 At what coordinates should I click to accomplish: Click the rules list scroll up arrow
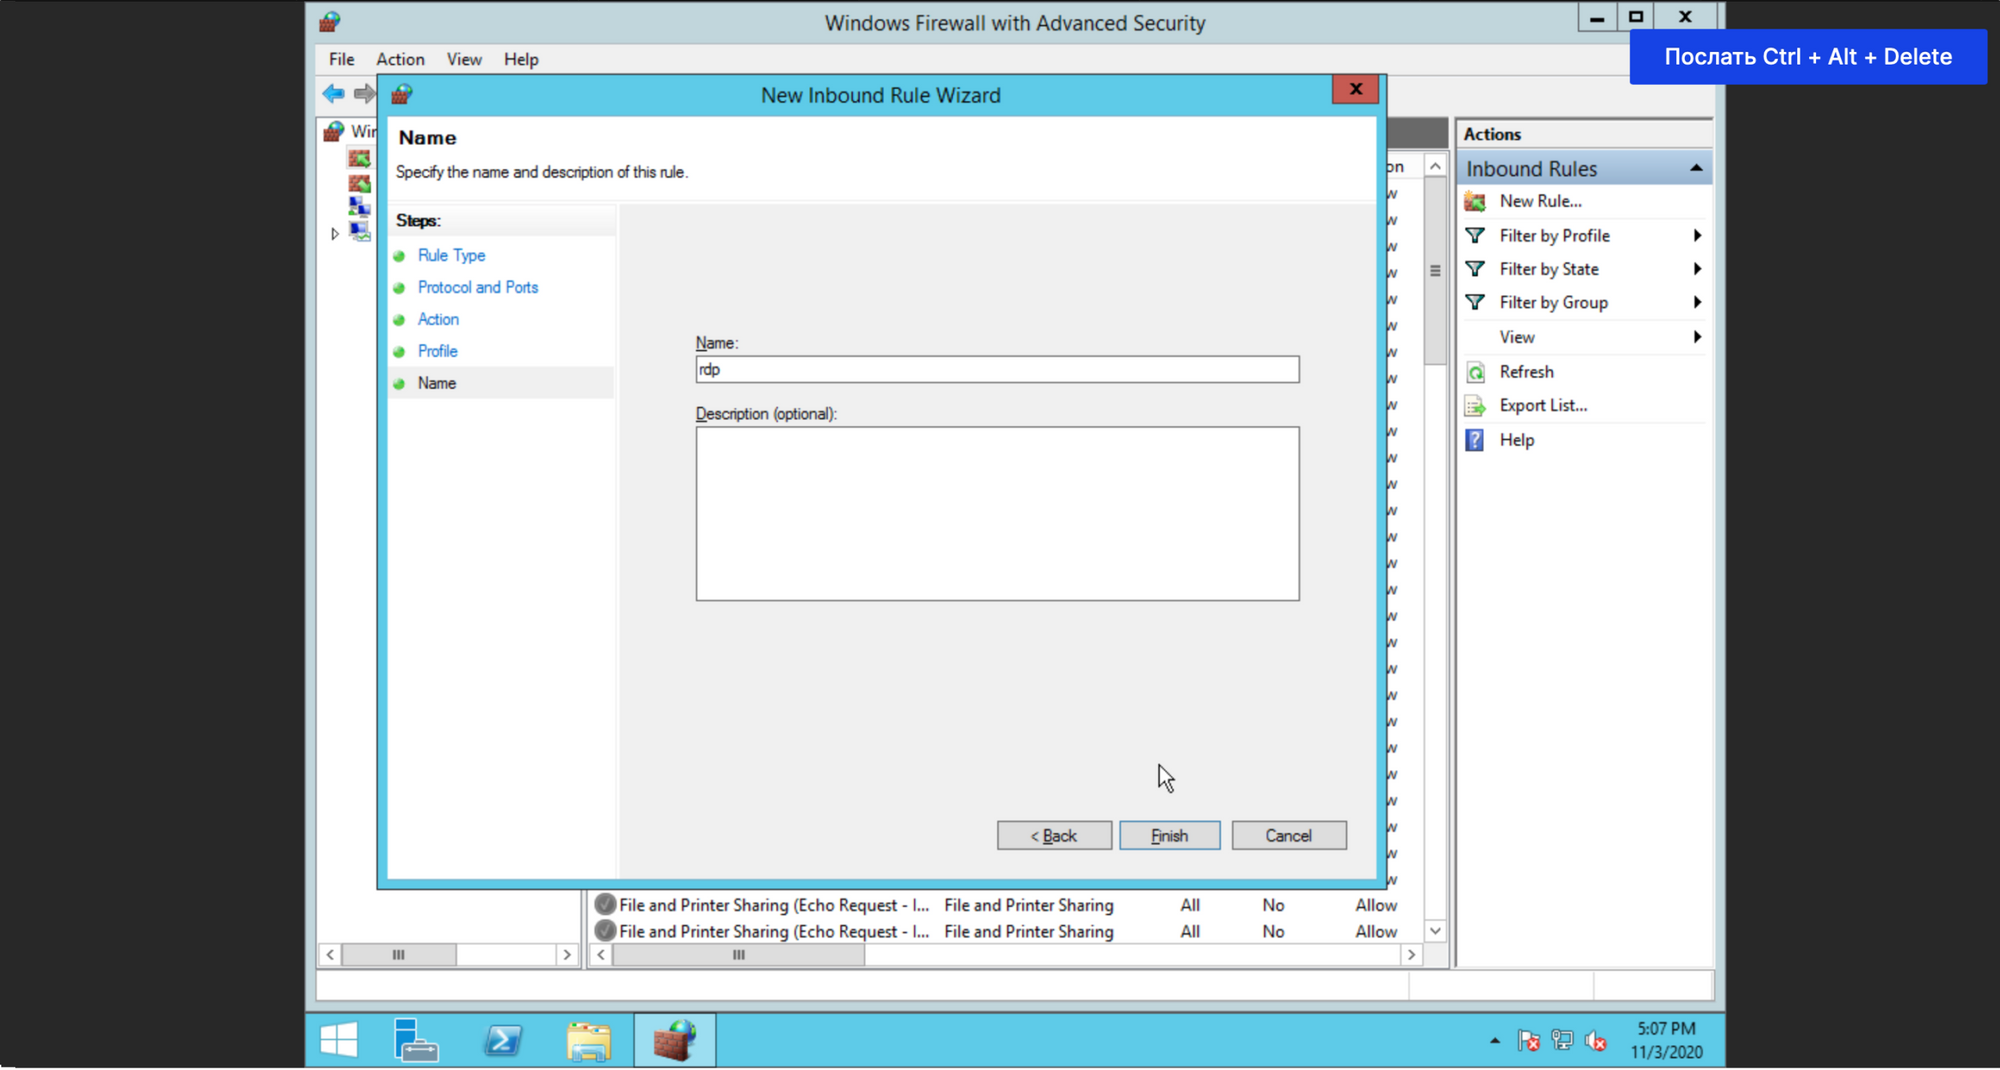pos(1435,166)
